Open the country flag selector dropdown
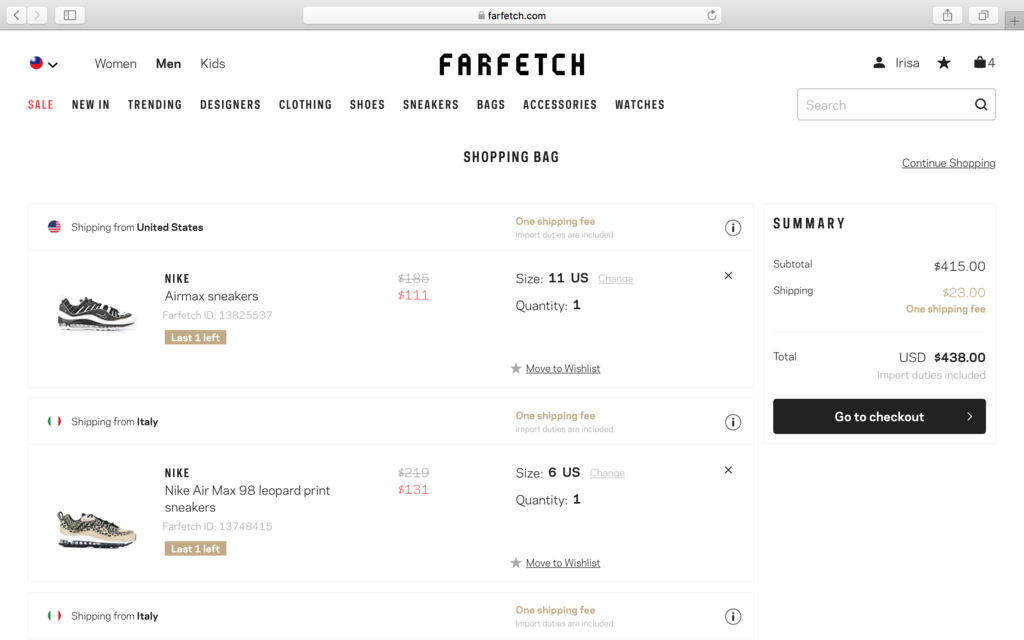1024x640 pixels. click(x=44, y=63)
